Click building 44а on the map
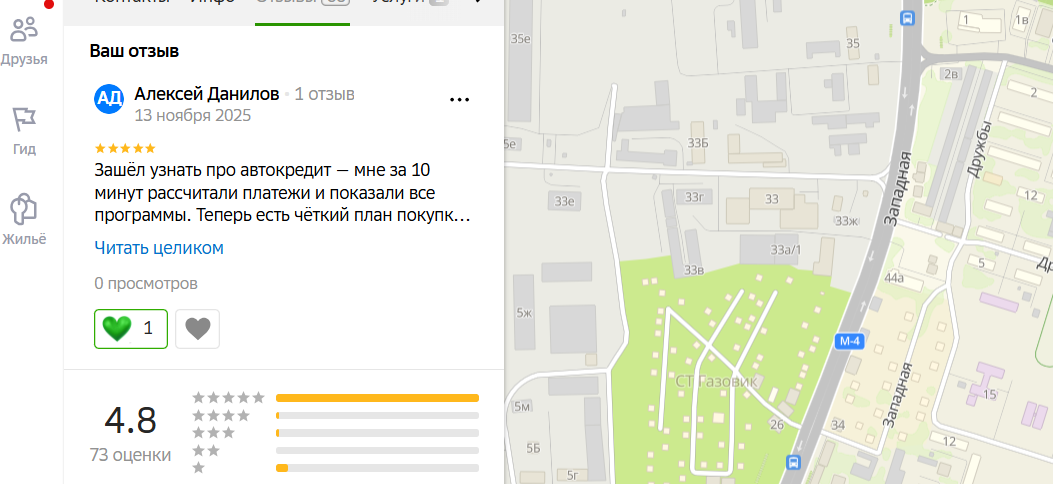The height and width of the screenshot is (484, 1053). [895, 277]
